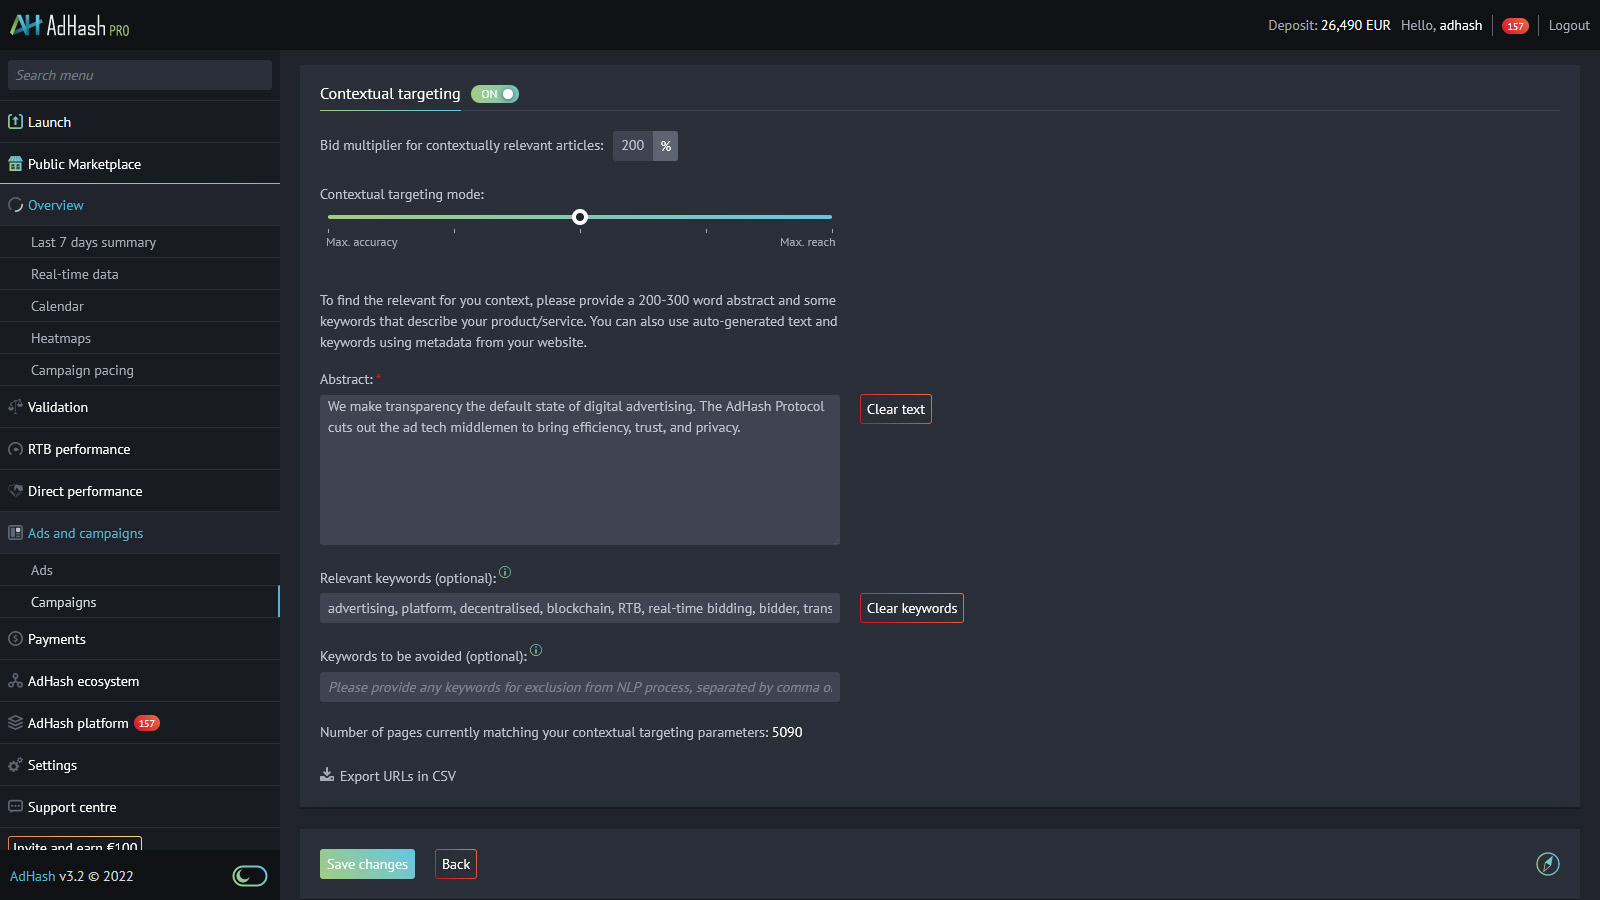1600x900 pixels.
Task: Collapse the Overview section
Action: tap(55, 204)
